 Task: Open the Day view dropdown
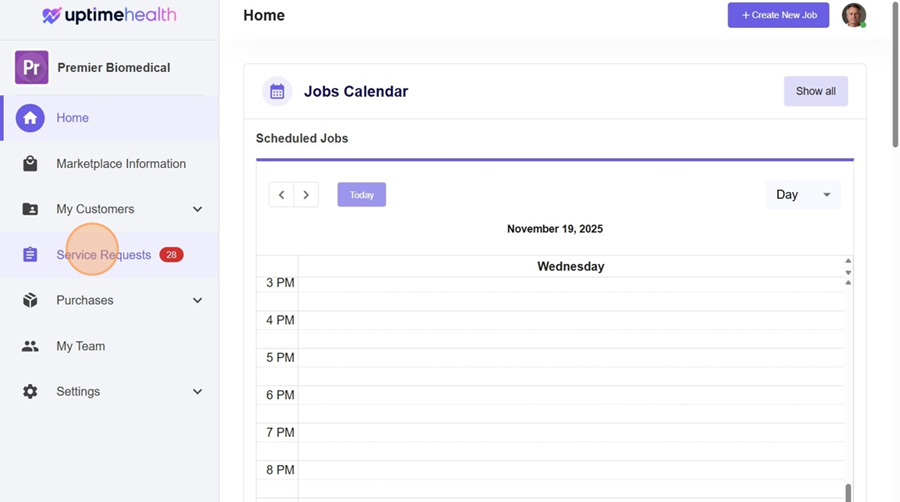click(x=803, y=195)
